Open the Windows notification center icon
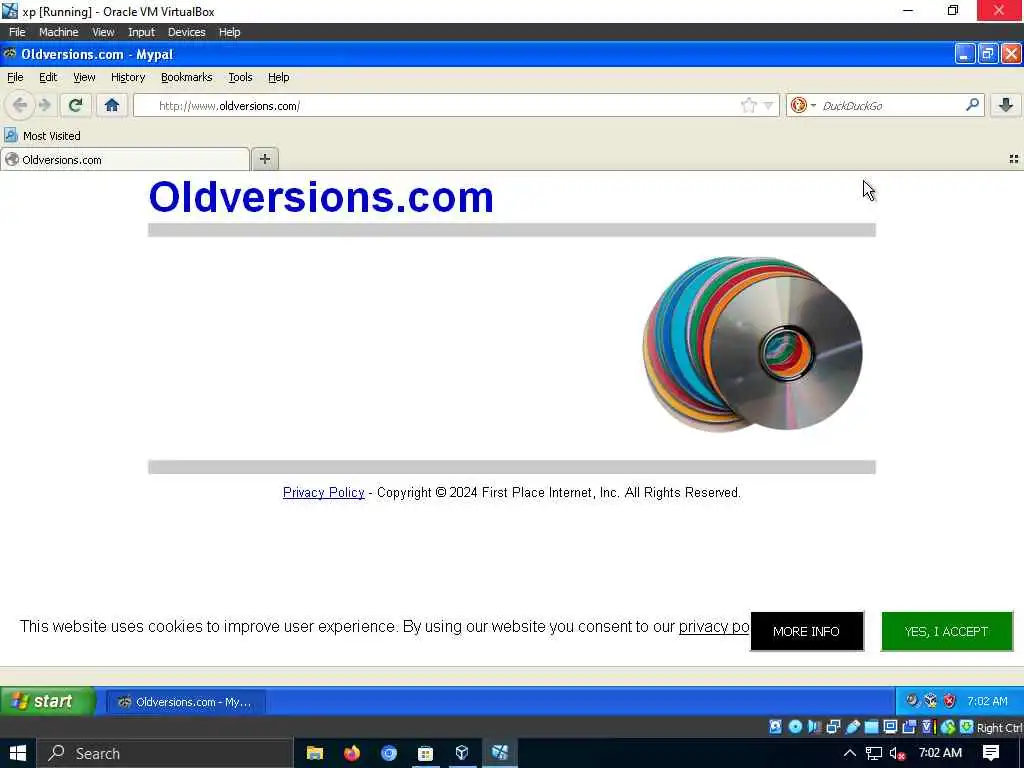 [x=991, y=753]
